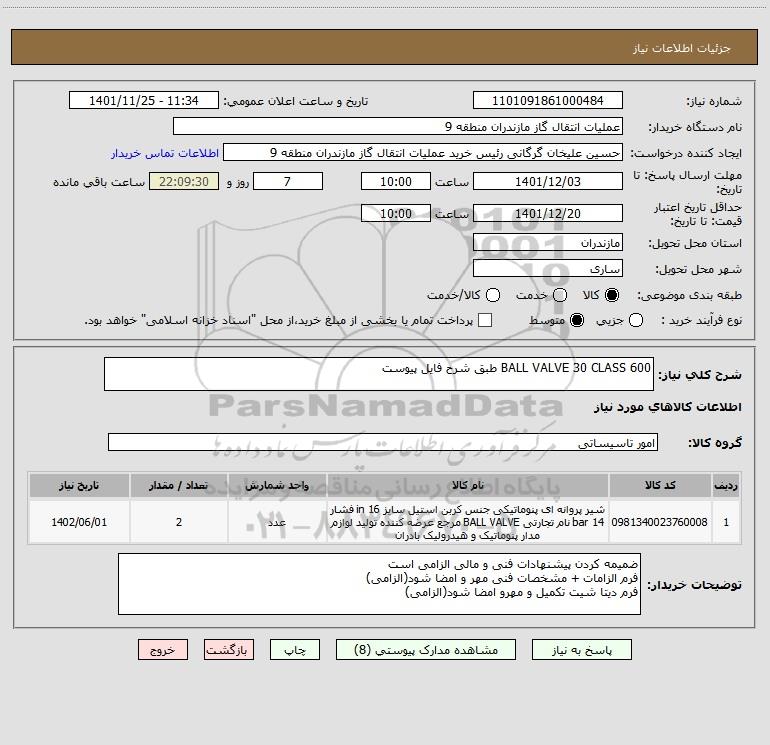
Task: Click the نام کالا column header
Action: click(468, 485)
